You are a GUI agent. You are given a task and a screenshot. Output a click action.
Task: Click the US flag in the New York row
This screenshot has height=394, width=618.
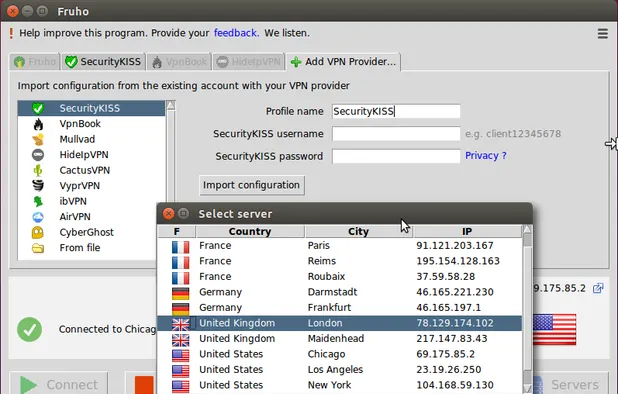point(181,387)
